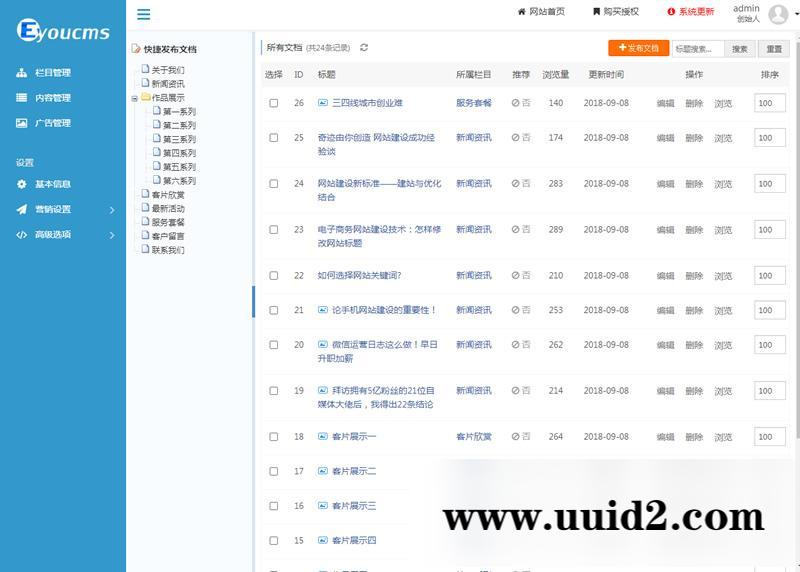Click the 基本信息 gear icon
The image size is (800, 572).
coord(21,184)
